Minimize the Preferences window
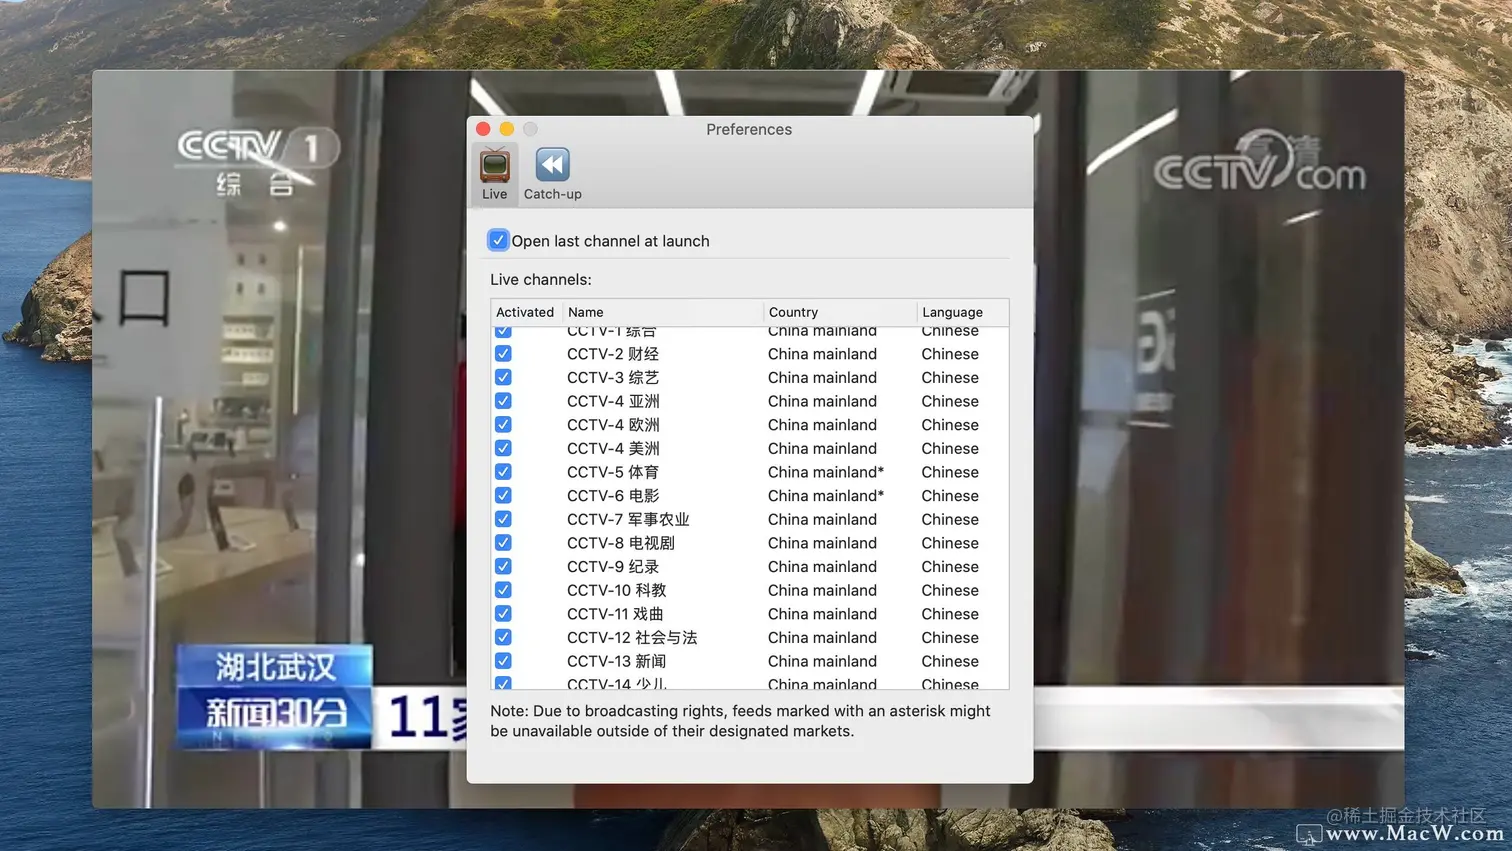 (507, 129)
